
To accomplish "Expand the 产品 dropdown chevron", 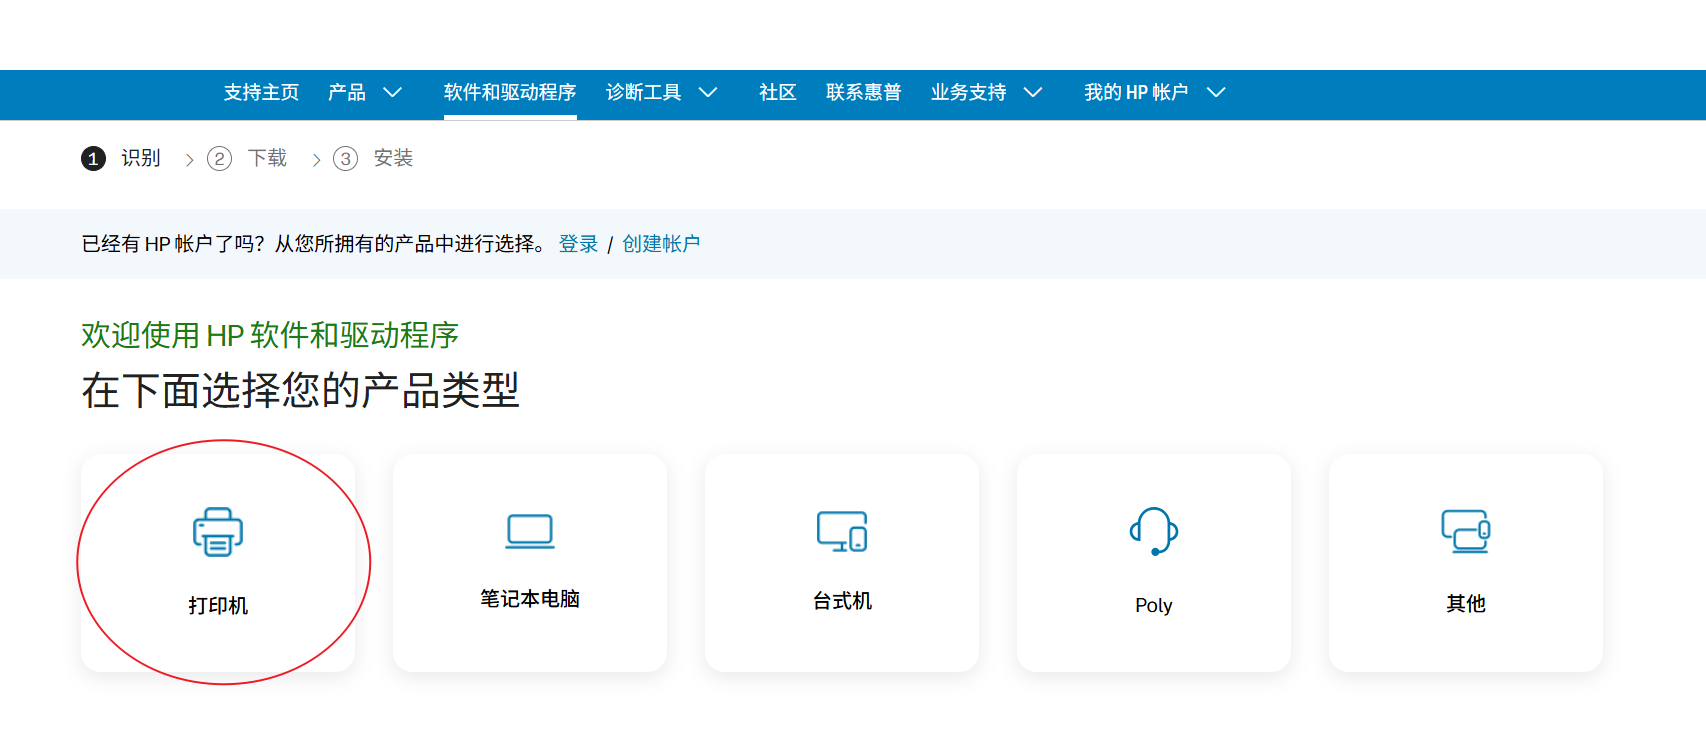I will [x=393, y=93].
